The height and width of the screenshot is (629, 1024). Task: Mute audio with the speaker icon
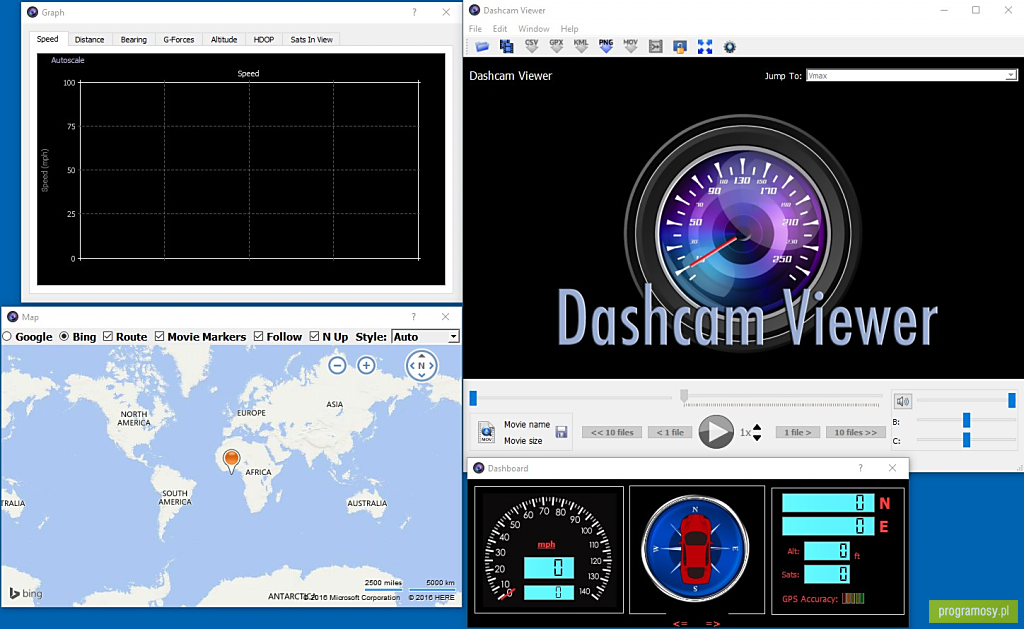(x=903, y=401)
